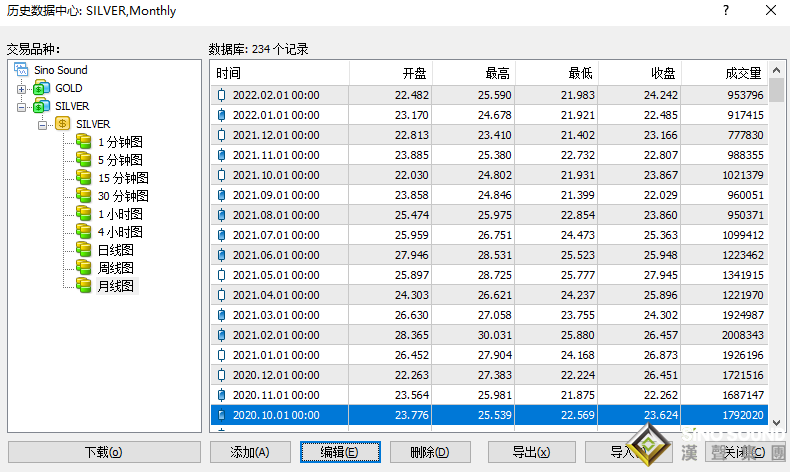Click the 下载 download button
Viewport: 790px width, 472px height.
point(104,452)
